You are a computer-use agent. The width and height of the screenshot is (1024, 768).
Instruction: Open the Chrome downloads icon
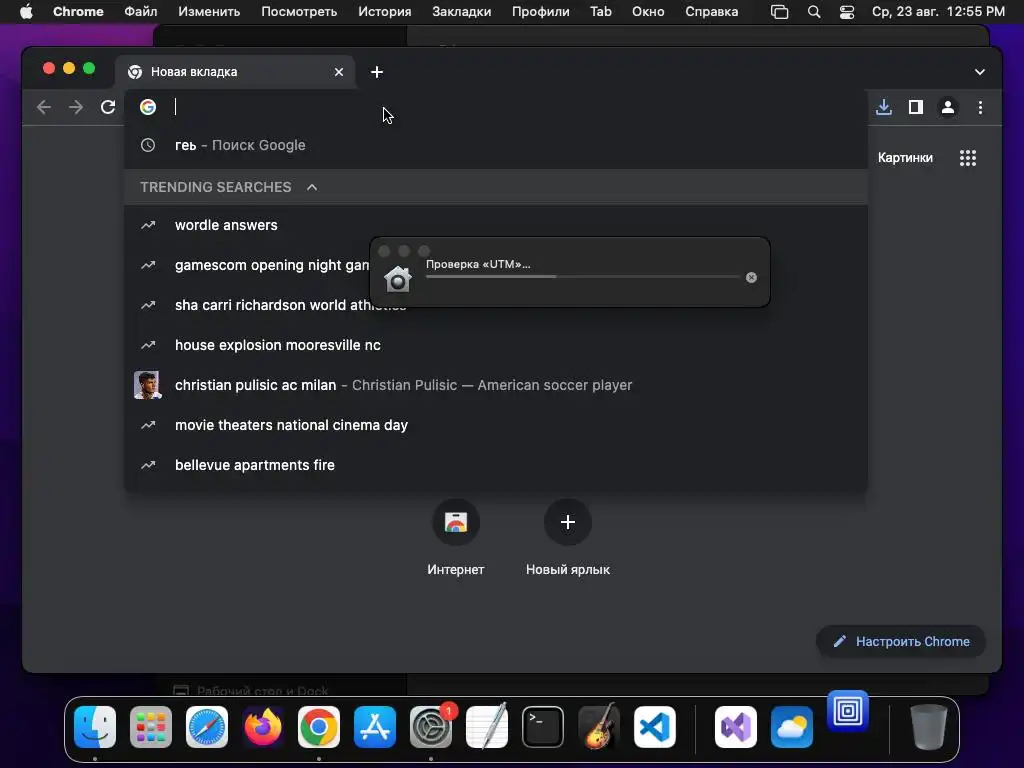tap(884, 107)
